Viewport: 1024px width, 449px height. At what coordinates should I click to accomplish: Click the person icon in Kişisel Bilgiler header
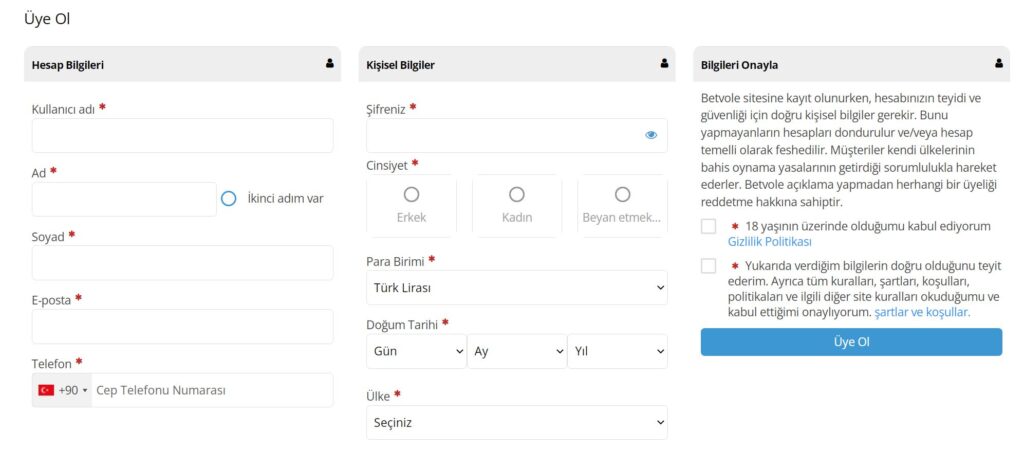(x=664, y=63)
